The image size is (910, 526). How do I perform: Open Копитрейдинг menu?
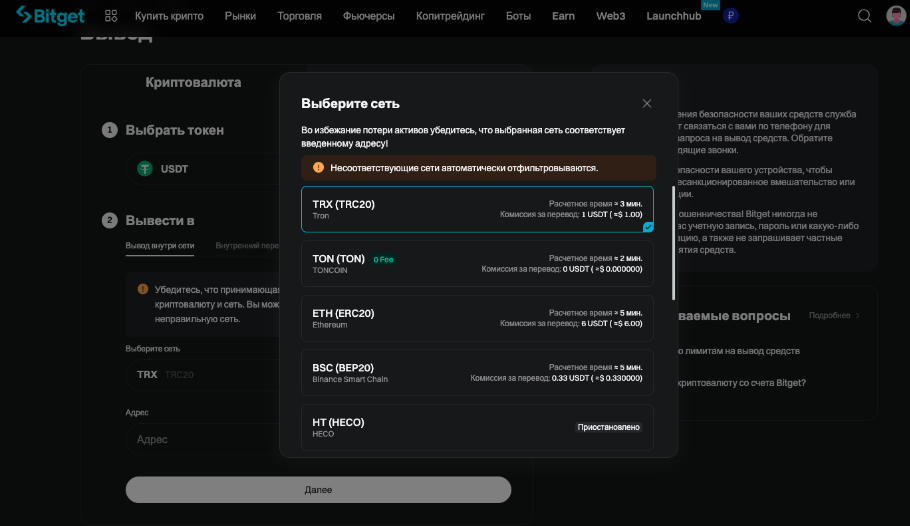click(450, 16)
